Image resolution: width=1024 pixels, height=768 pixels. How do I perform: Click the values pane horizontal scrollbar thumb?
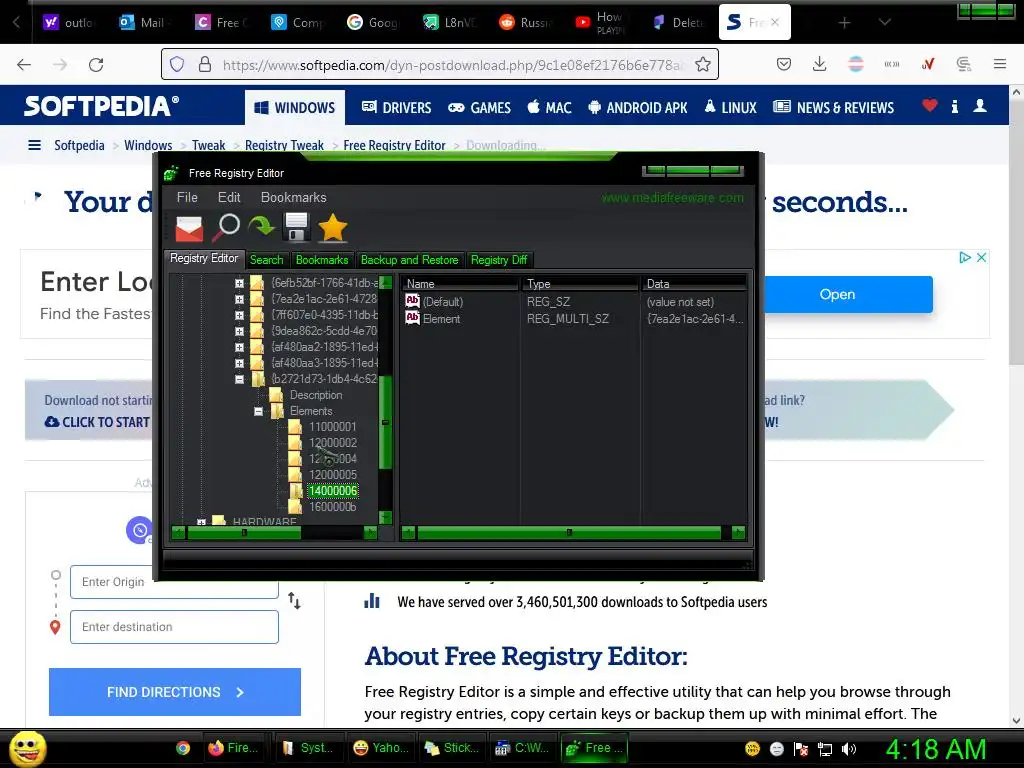point(569,533)
